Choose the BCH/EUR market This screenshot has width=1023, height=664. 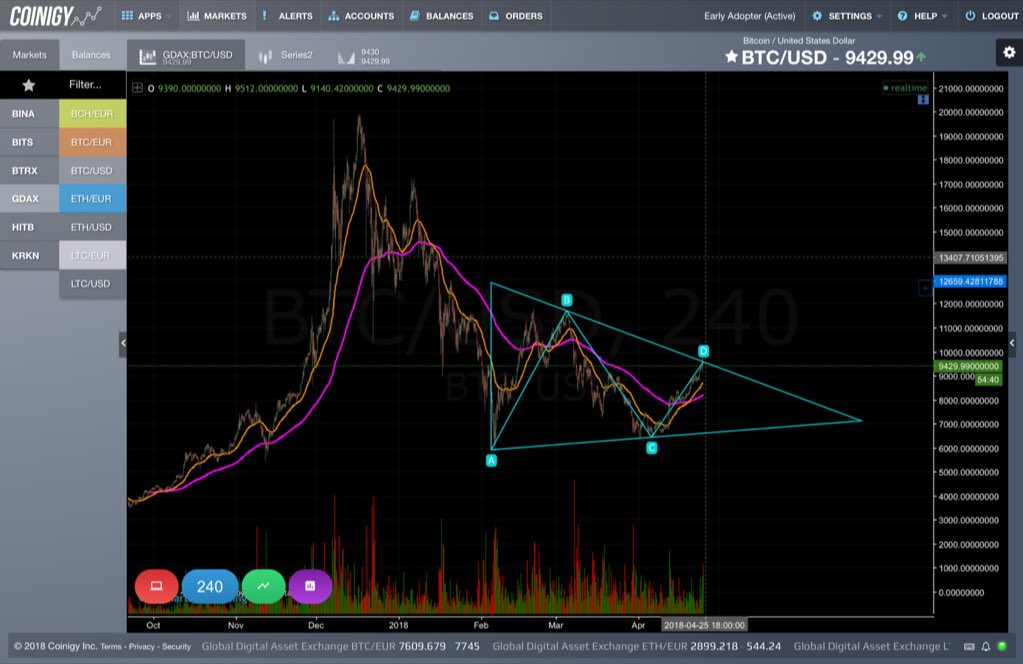[x=92, y=113]
